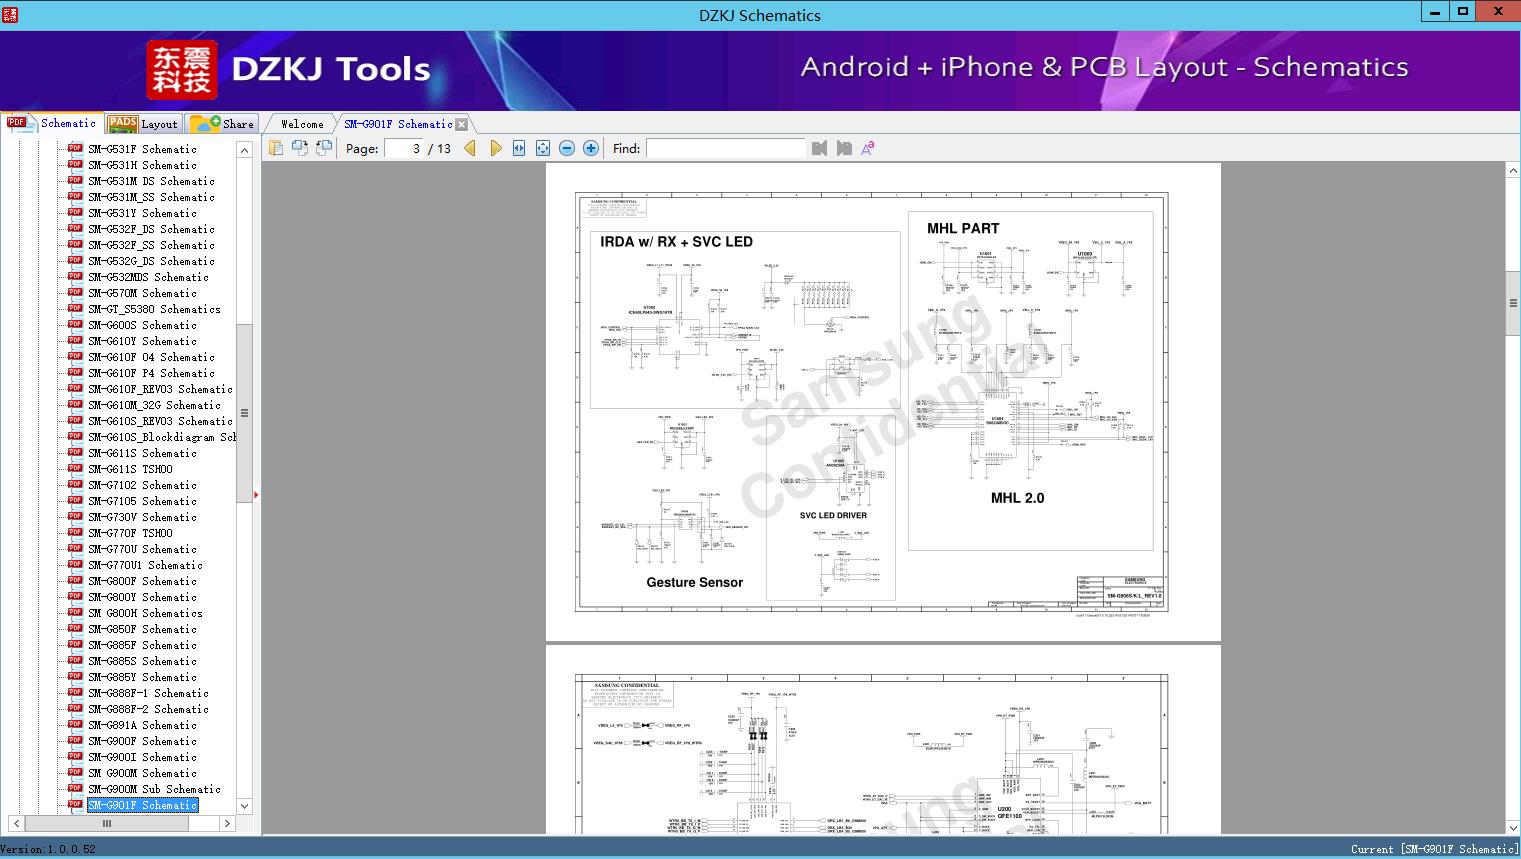Select SM G800H Schematics
The width and height of the screenshot is (1521, 859).
[145, 613]
